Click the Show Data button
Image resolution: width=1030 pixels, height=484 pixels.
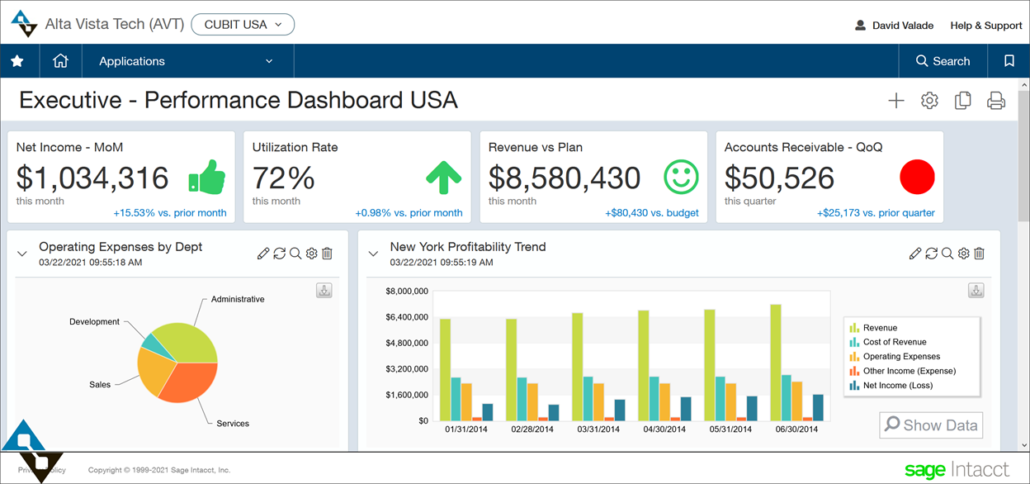pyautogui.click(x=931, y=425)
